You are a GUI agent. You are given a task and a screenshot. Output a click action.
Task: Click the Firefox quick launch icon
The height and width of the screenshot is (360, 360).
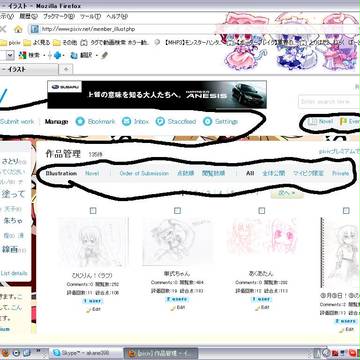tap(4, 353)
